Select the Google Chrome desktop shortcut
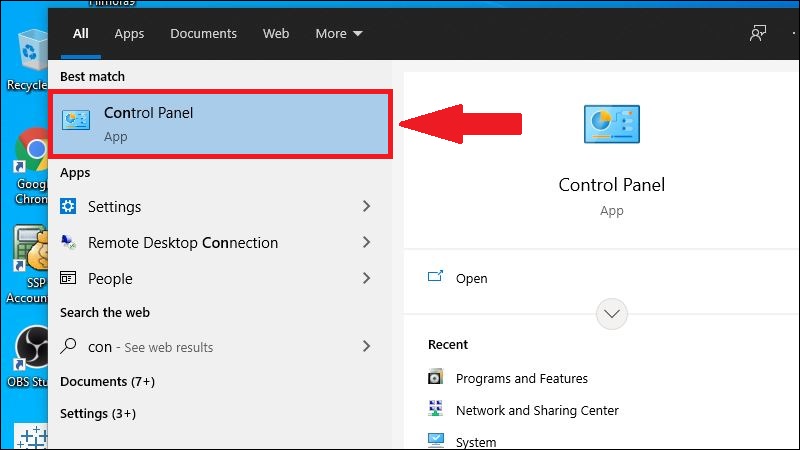 coord(31,166)
